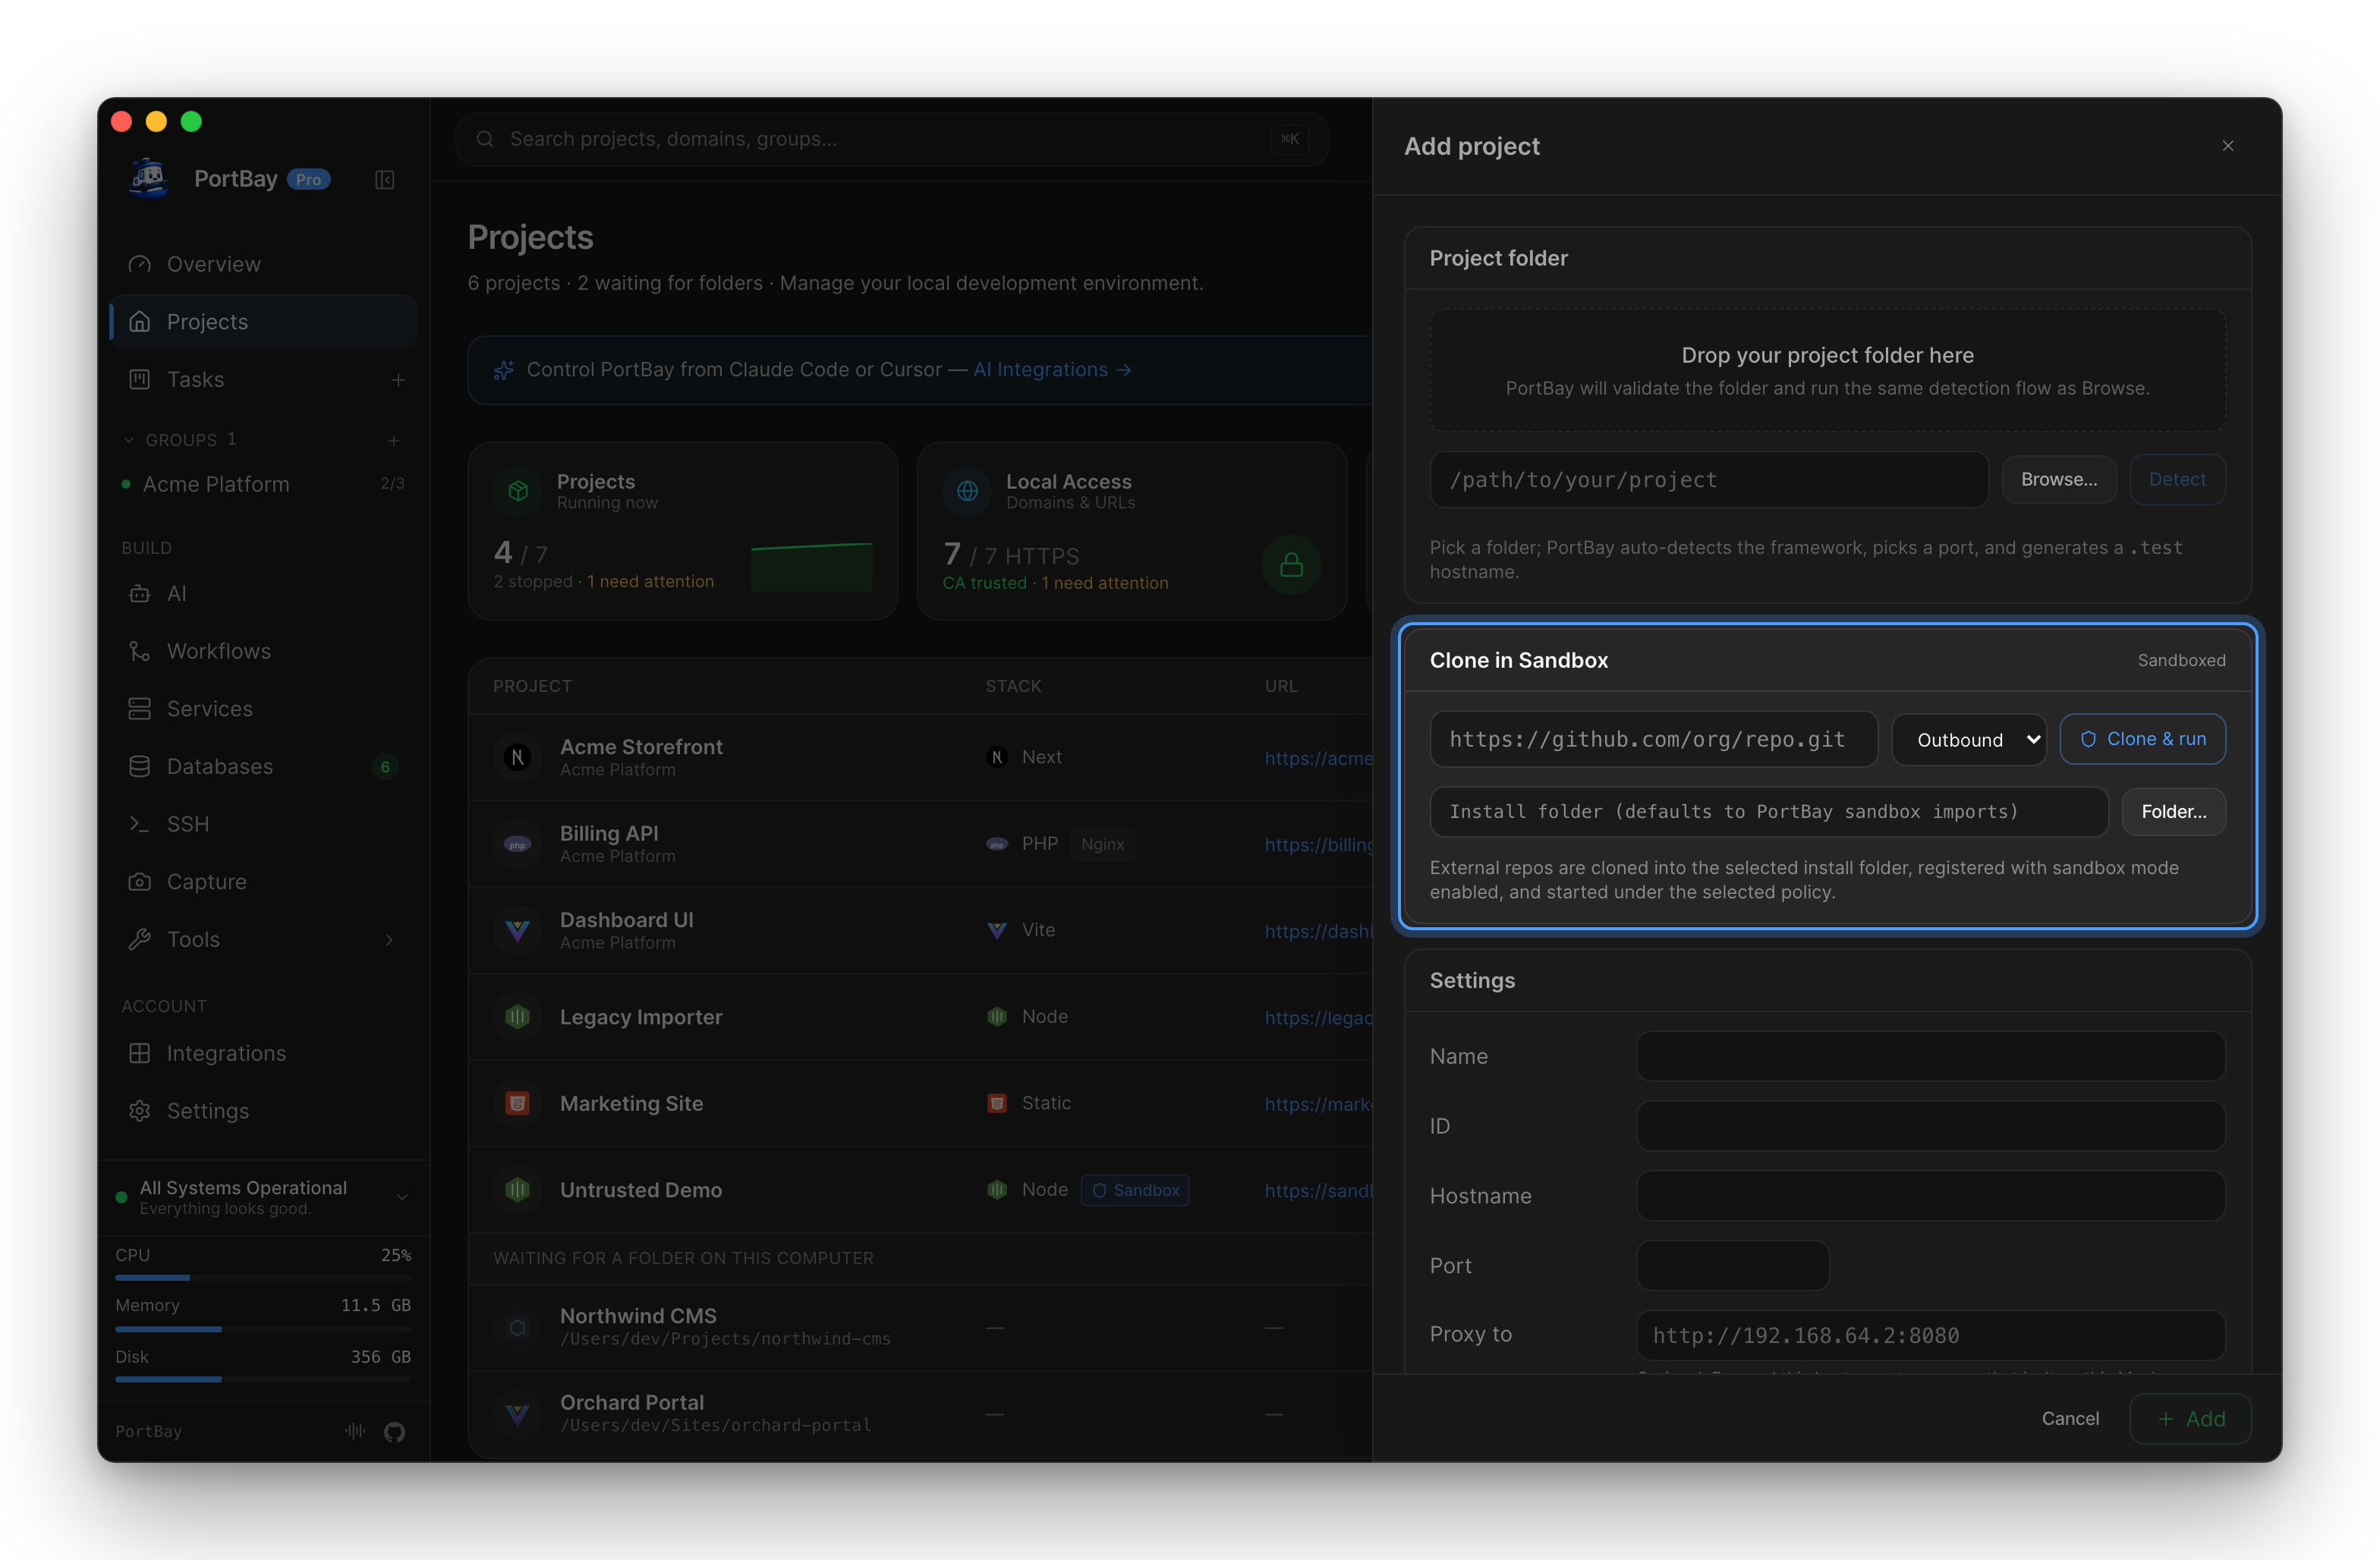Click the Dashboard UI Vite icon

[517, 931]
